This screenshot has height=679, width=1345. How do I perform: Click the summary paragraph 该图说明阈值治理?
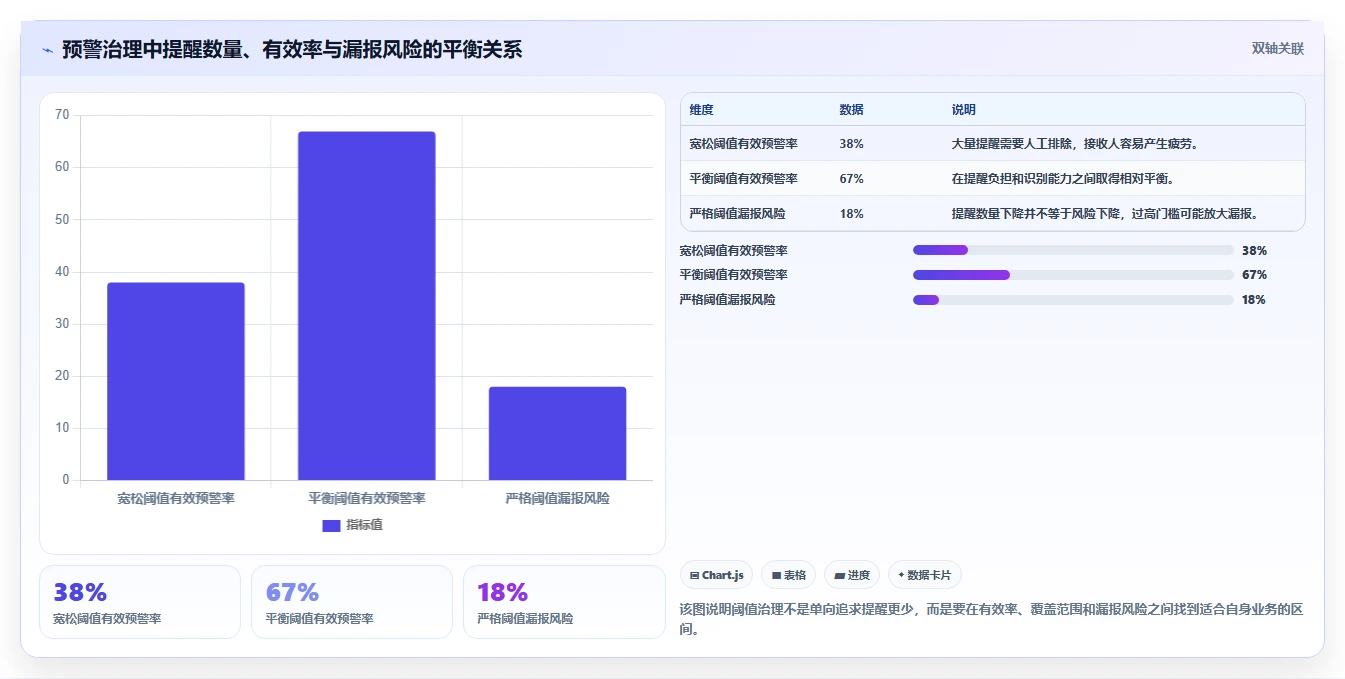[991, 619]
